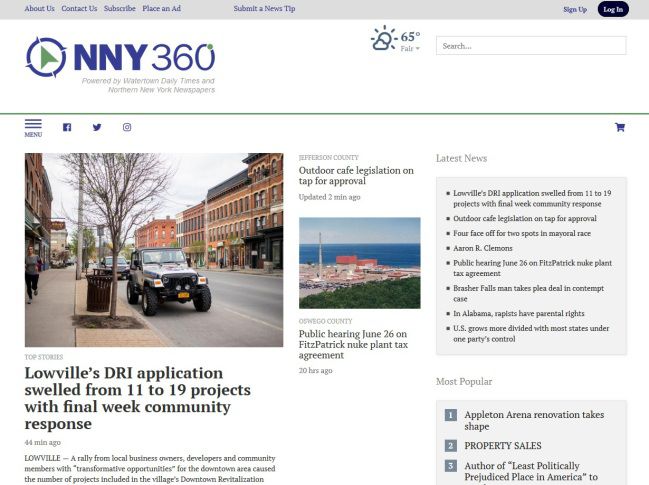The height and width of the screenshot is (485, 649).
Task: Open the Contact Us link
Action: click(x=79, y=9)
